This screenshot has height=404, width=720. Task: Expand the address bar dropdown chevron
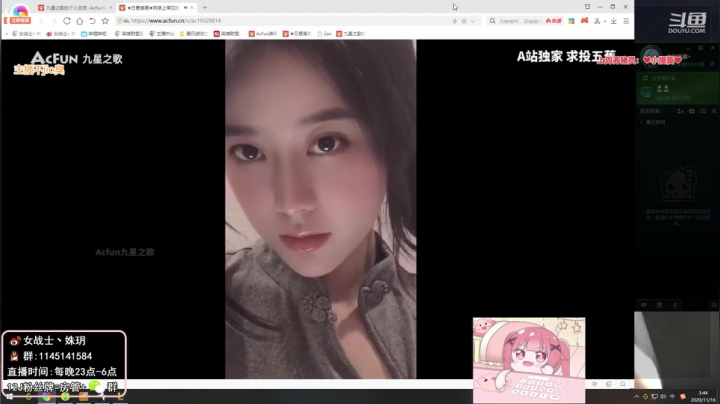pos(472,21)
